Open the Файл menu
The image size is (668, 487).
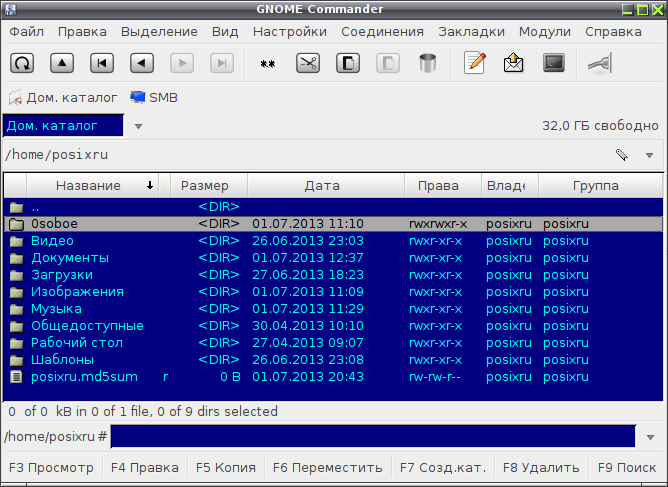(26, 32)
